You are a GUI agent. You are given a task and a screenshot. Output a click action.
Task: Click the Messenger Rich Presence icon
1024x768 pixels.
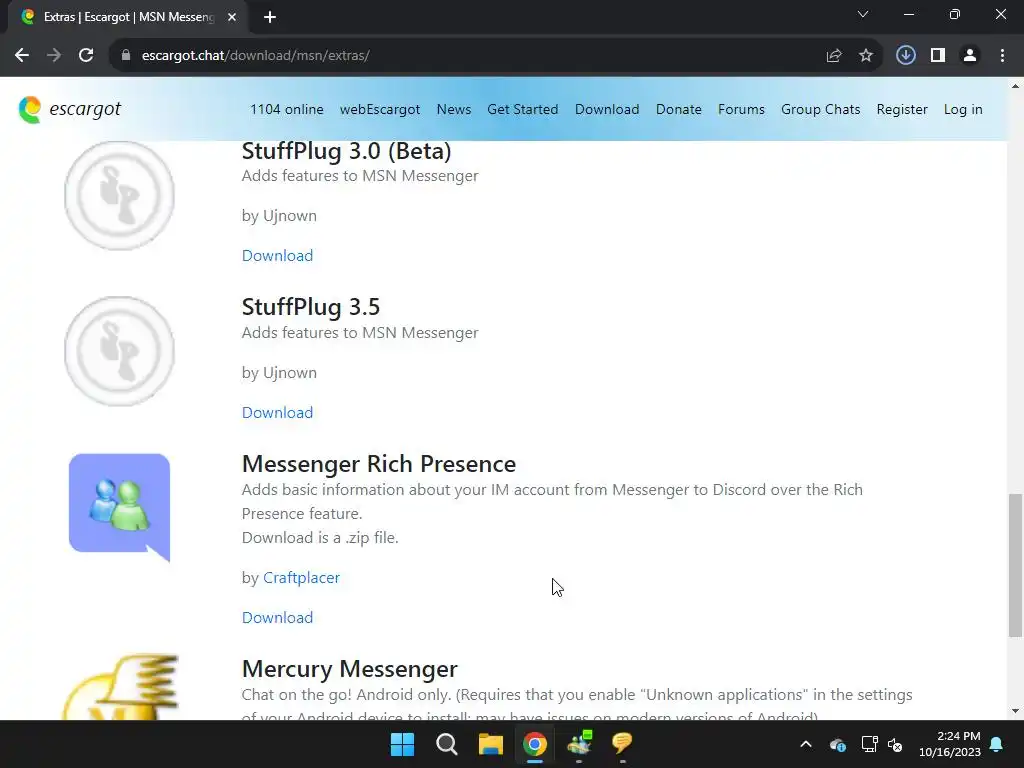click(x=120, y=507)
